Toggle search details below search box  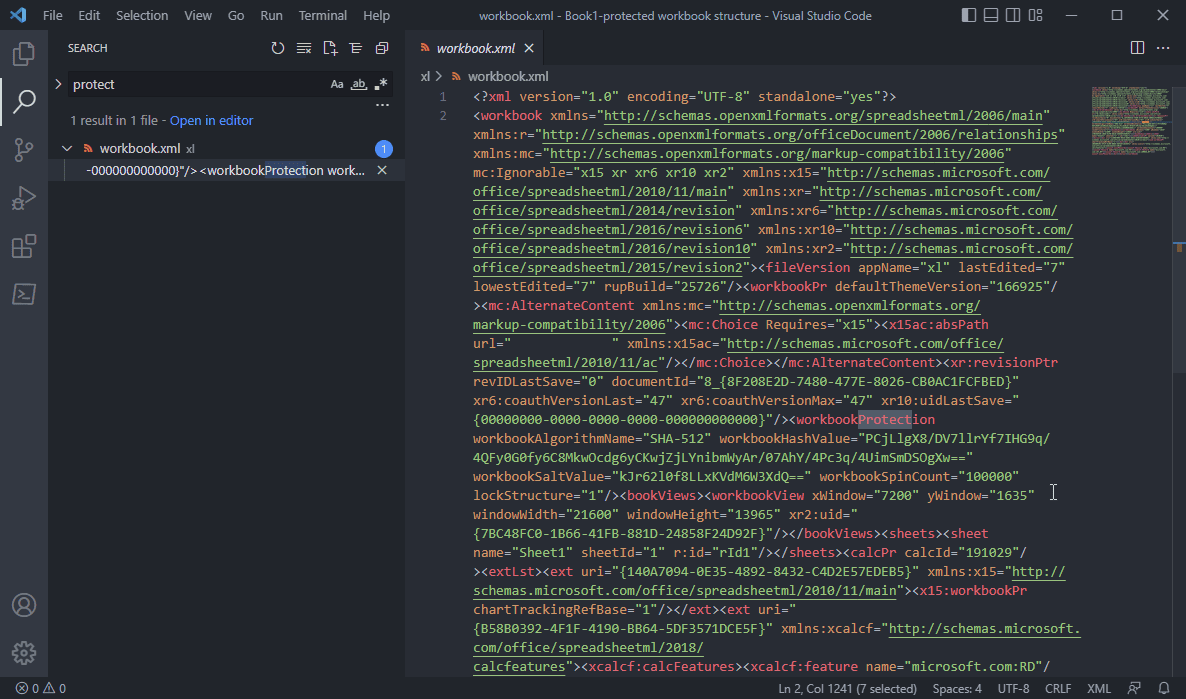coord(382,105)
